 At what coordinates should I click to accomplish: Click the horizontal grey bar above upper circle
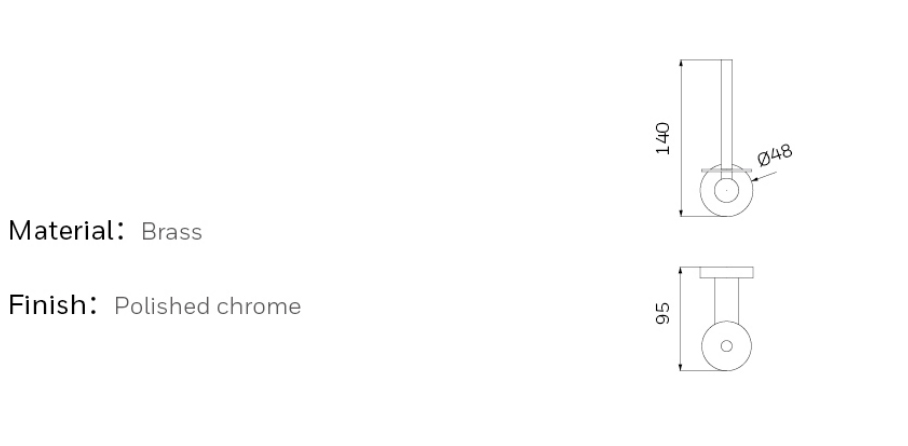[x=726, y=170]
